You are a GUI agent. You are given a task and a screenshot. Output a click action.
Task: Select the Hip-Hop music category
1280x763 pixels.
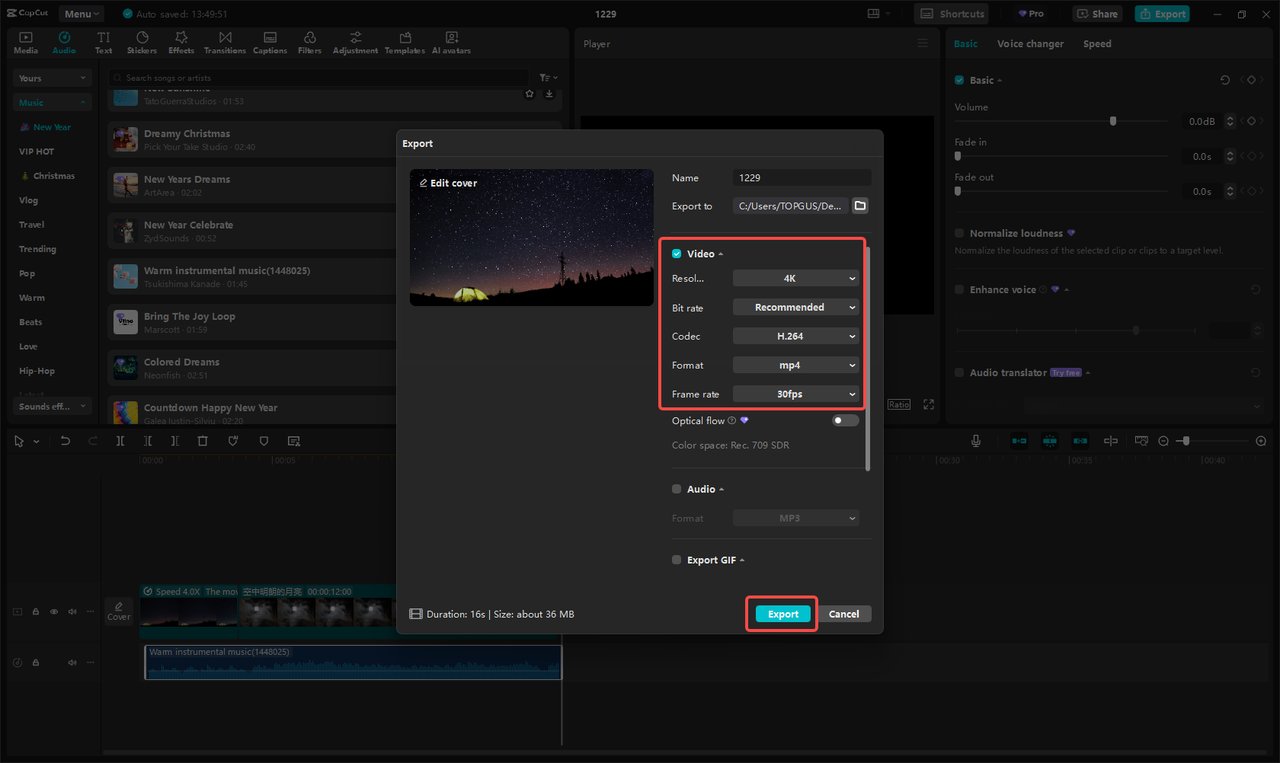pyautogui.click(x=36, y=371)
